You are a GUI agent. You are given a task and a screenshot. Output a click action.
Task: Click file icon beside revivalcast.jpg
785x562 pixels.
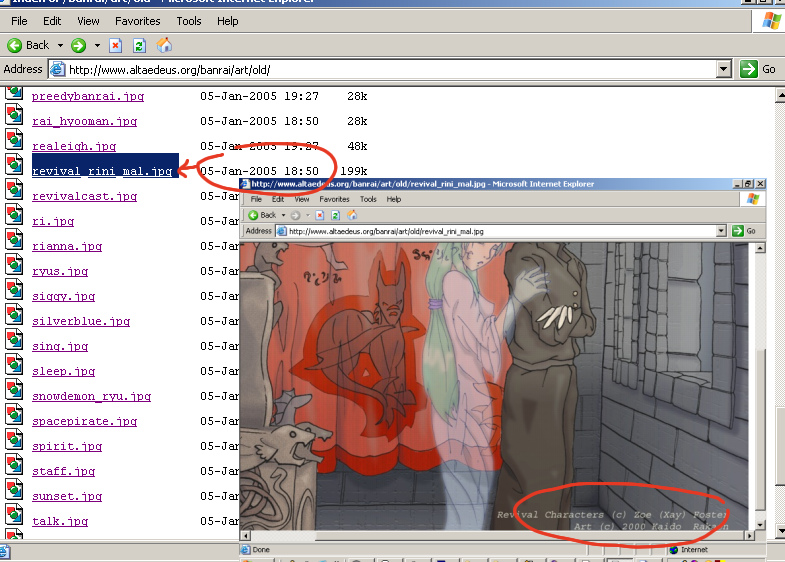point(14,190)
